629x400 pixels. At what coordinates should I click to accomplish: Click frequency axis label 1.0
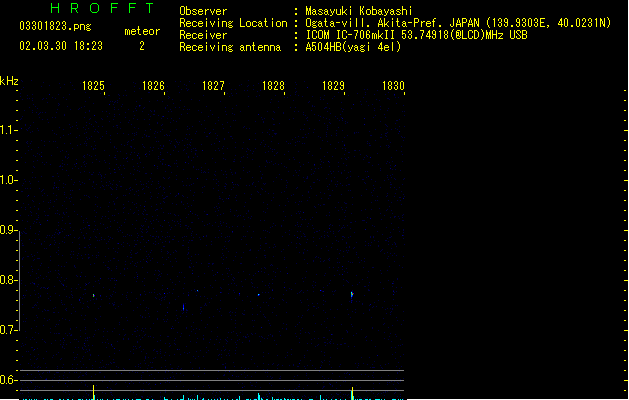tap(7, 180)
